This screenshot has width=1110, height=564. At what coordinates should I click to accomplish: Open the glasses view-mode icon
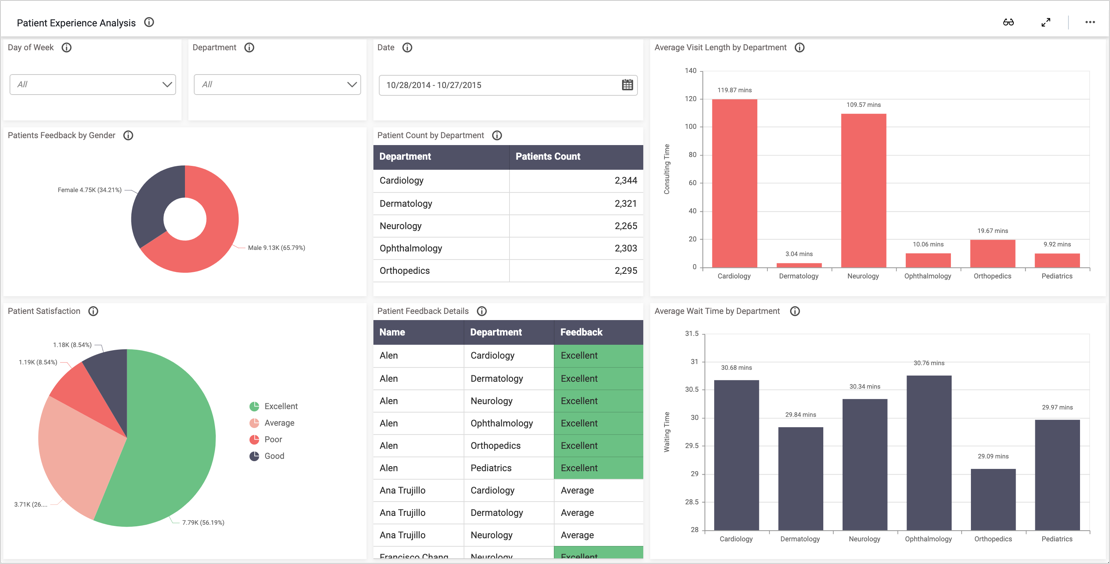pyautogui.click(x=1009, y=23)
